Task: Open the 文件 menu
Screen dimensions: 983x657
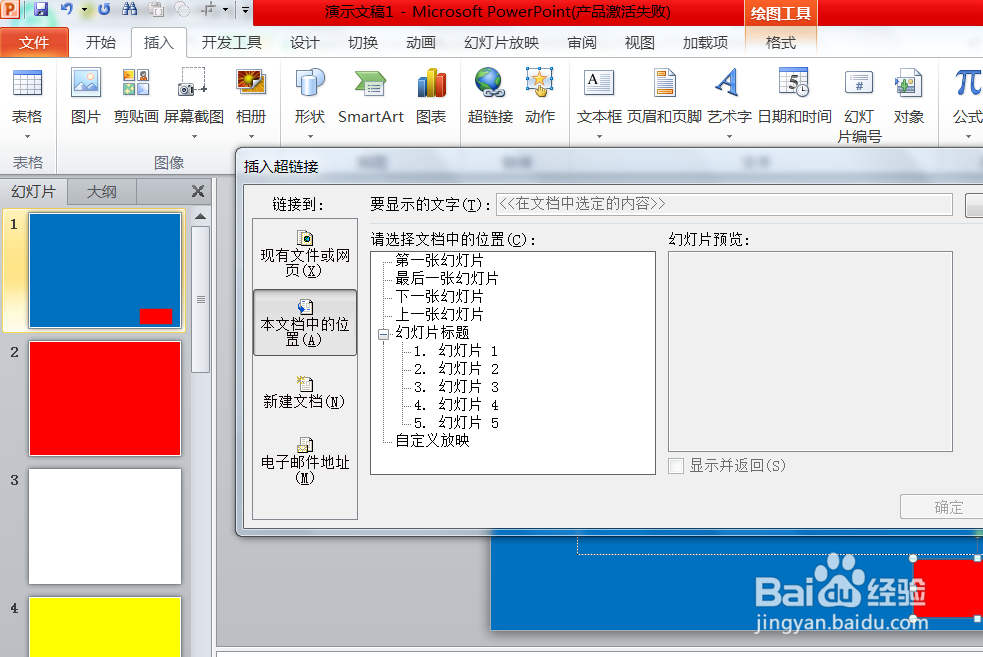Action: (x=34, y=43)
